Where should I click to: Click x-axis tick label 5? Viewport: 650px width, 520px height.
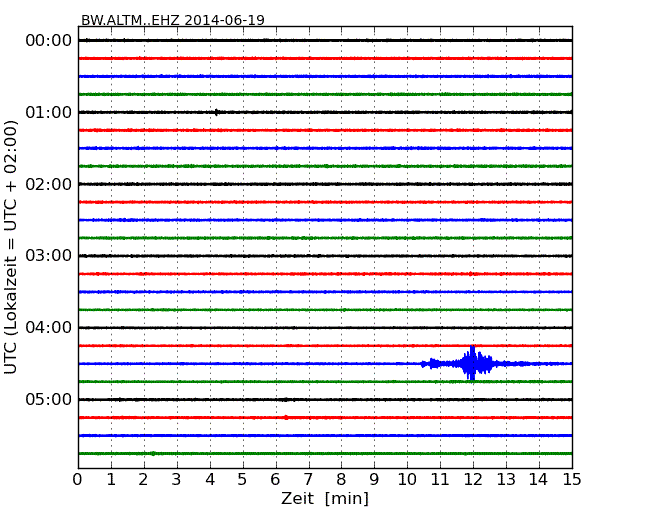[243, 480]
